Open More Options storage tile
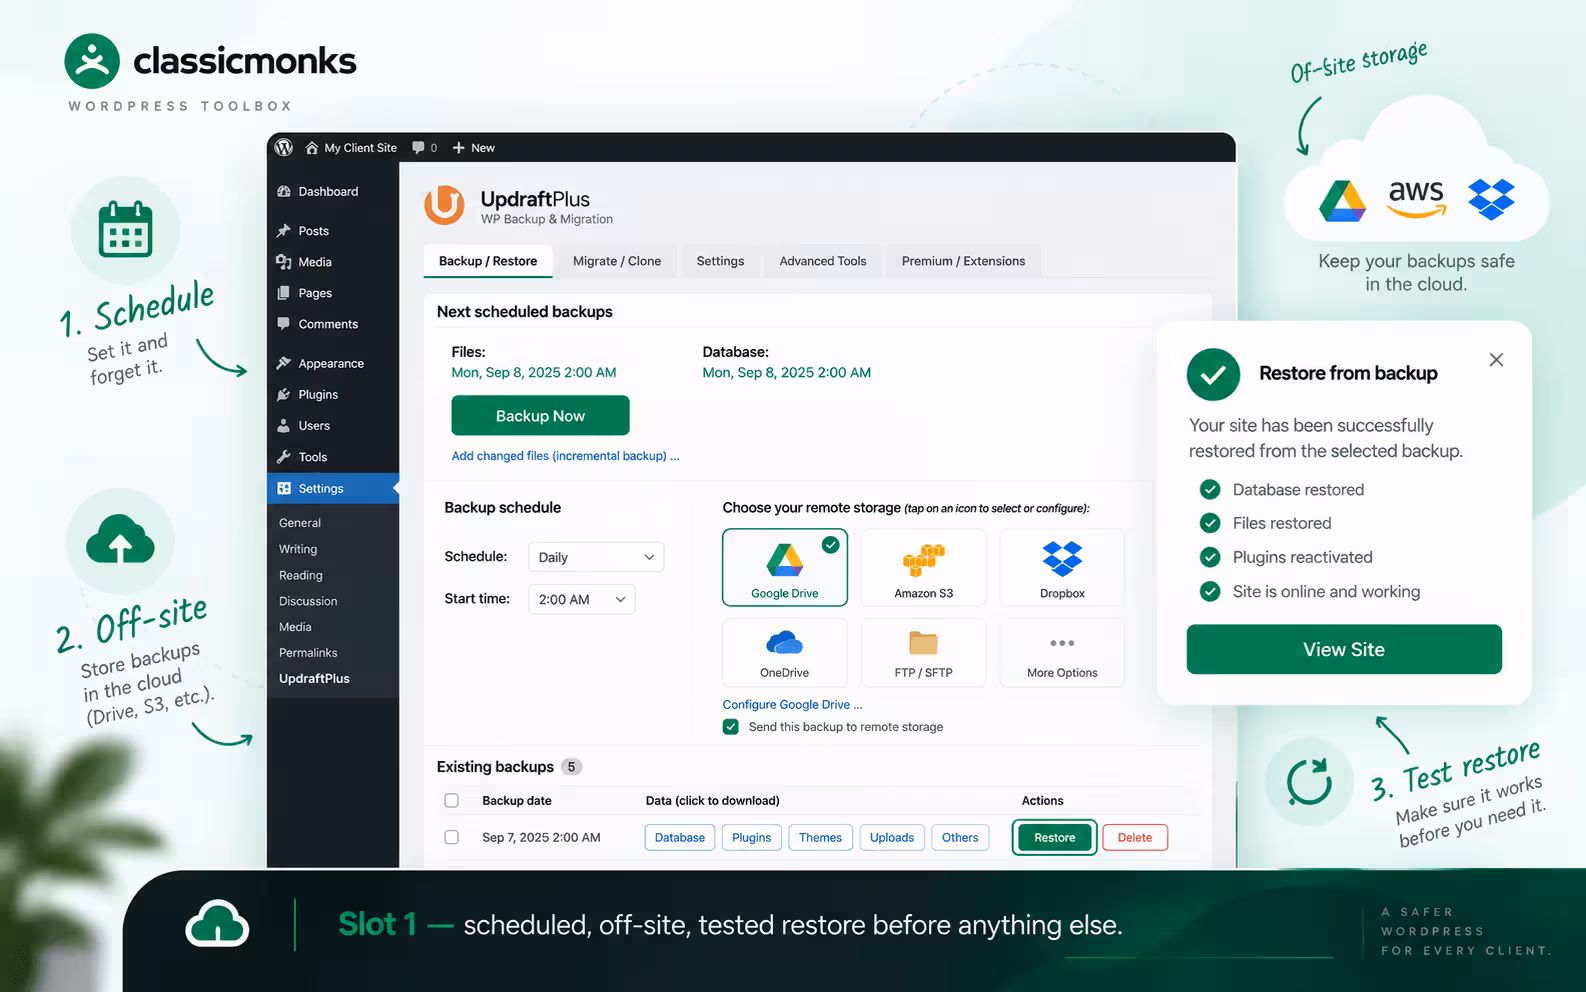This screenshot has height=992, width=1586. (x=1062, y=652)
